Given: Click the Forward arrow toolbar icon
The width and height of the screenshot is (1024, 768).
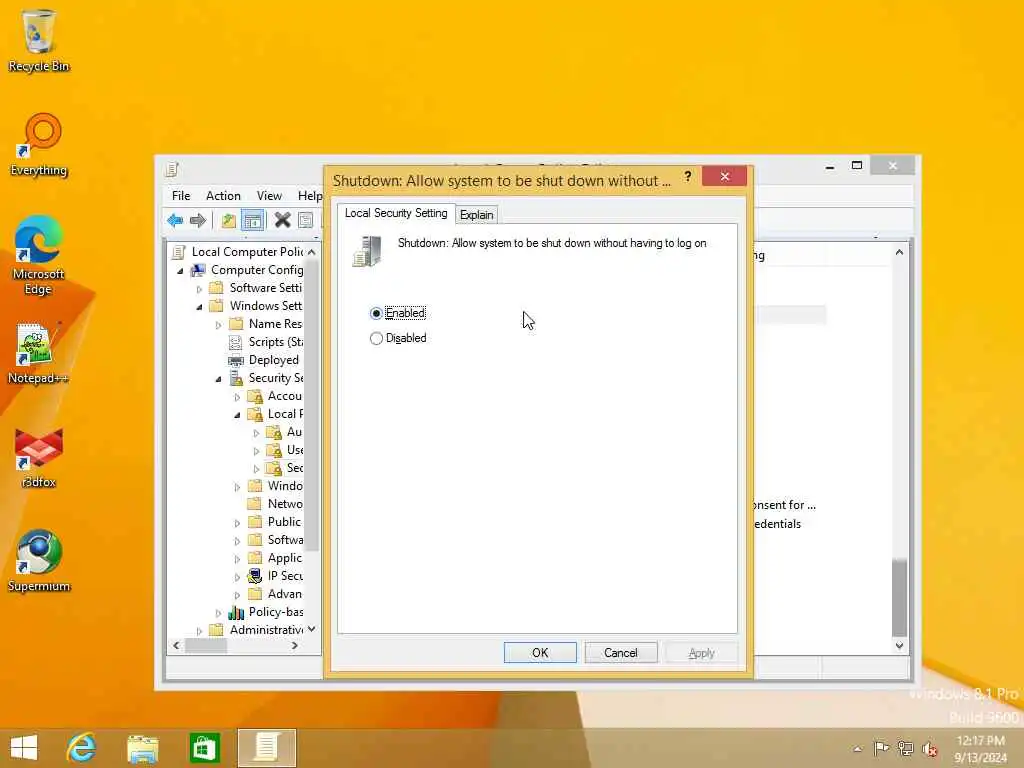Looking at the screenshot, I should pos(197,221).
